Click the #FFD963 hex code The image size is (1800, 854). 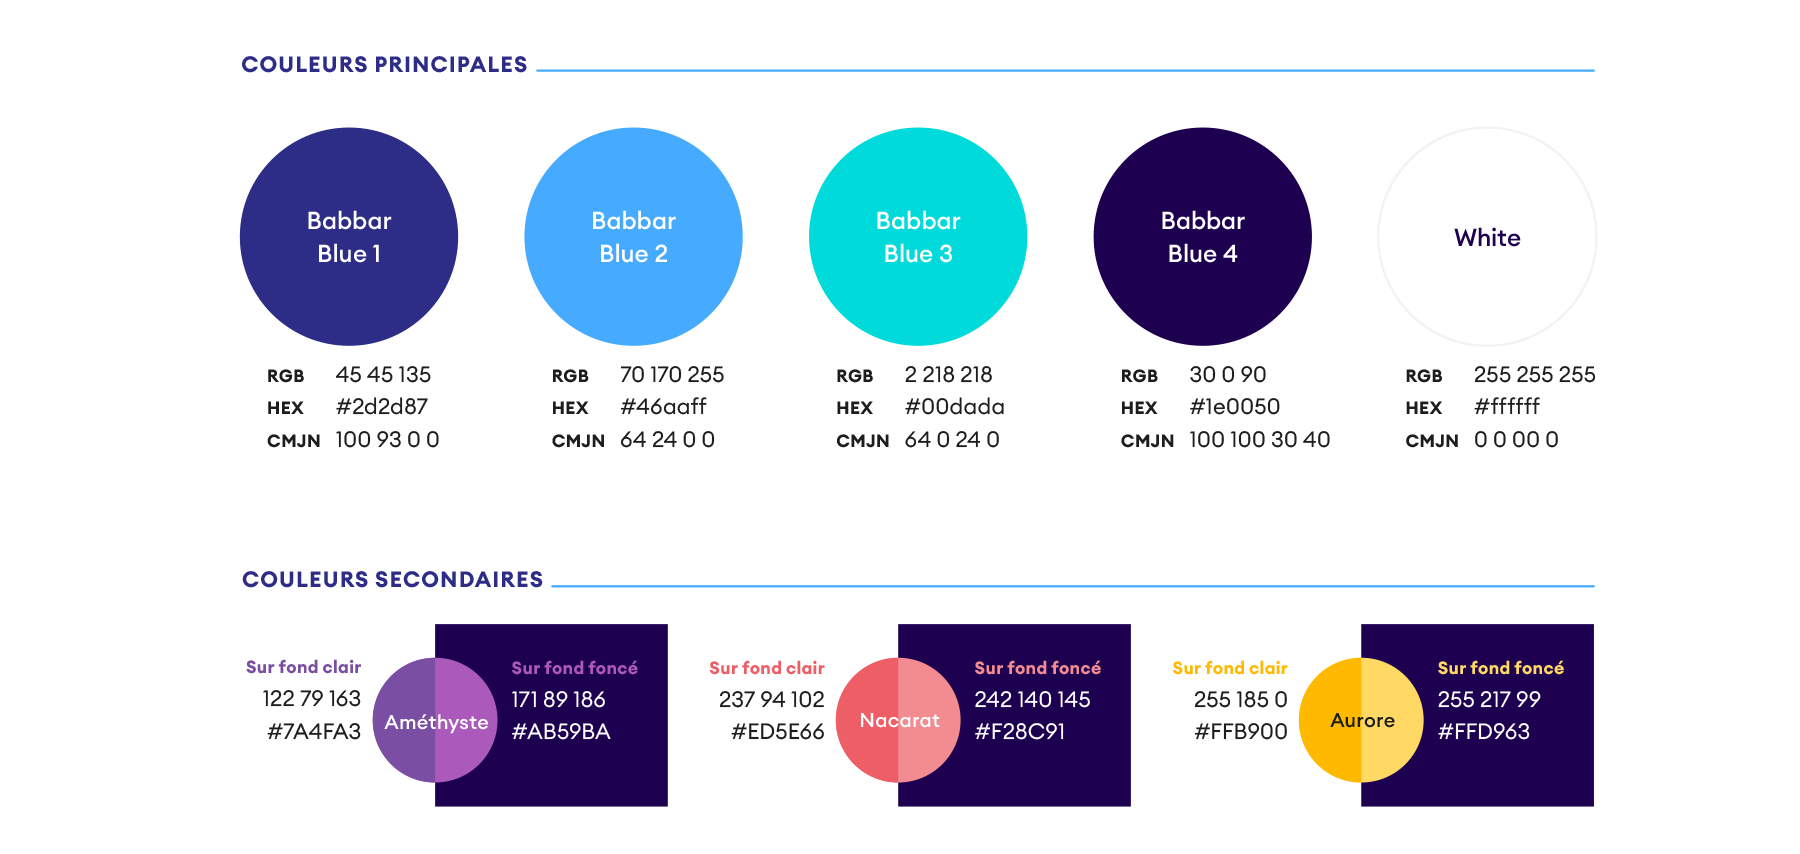click(x=1484, y=732)
